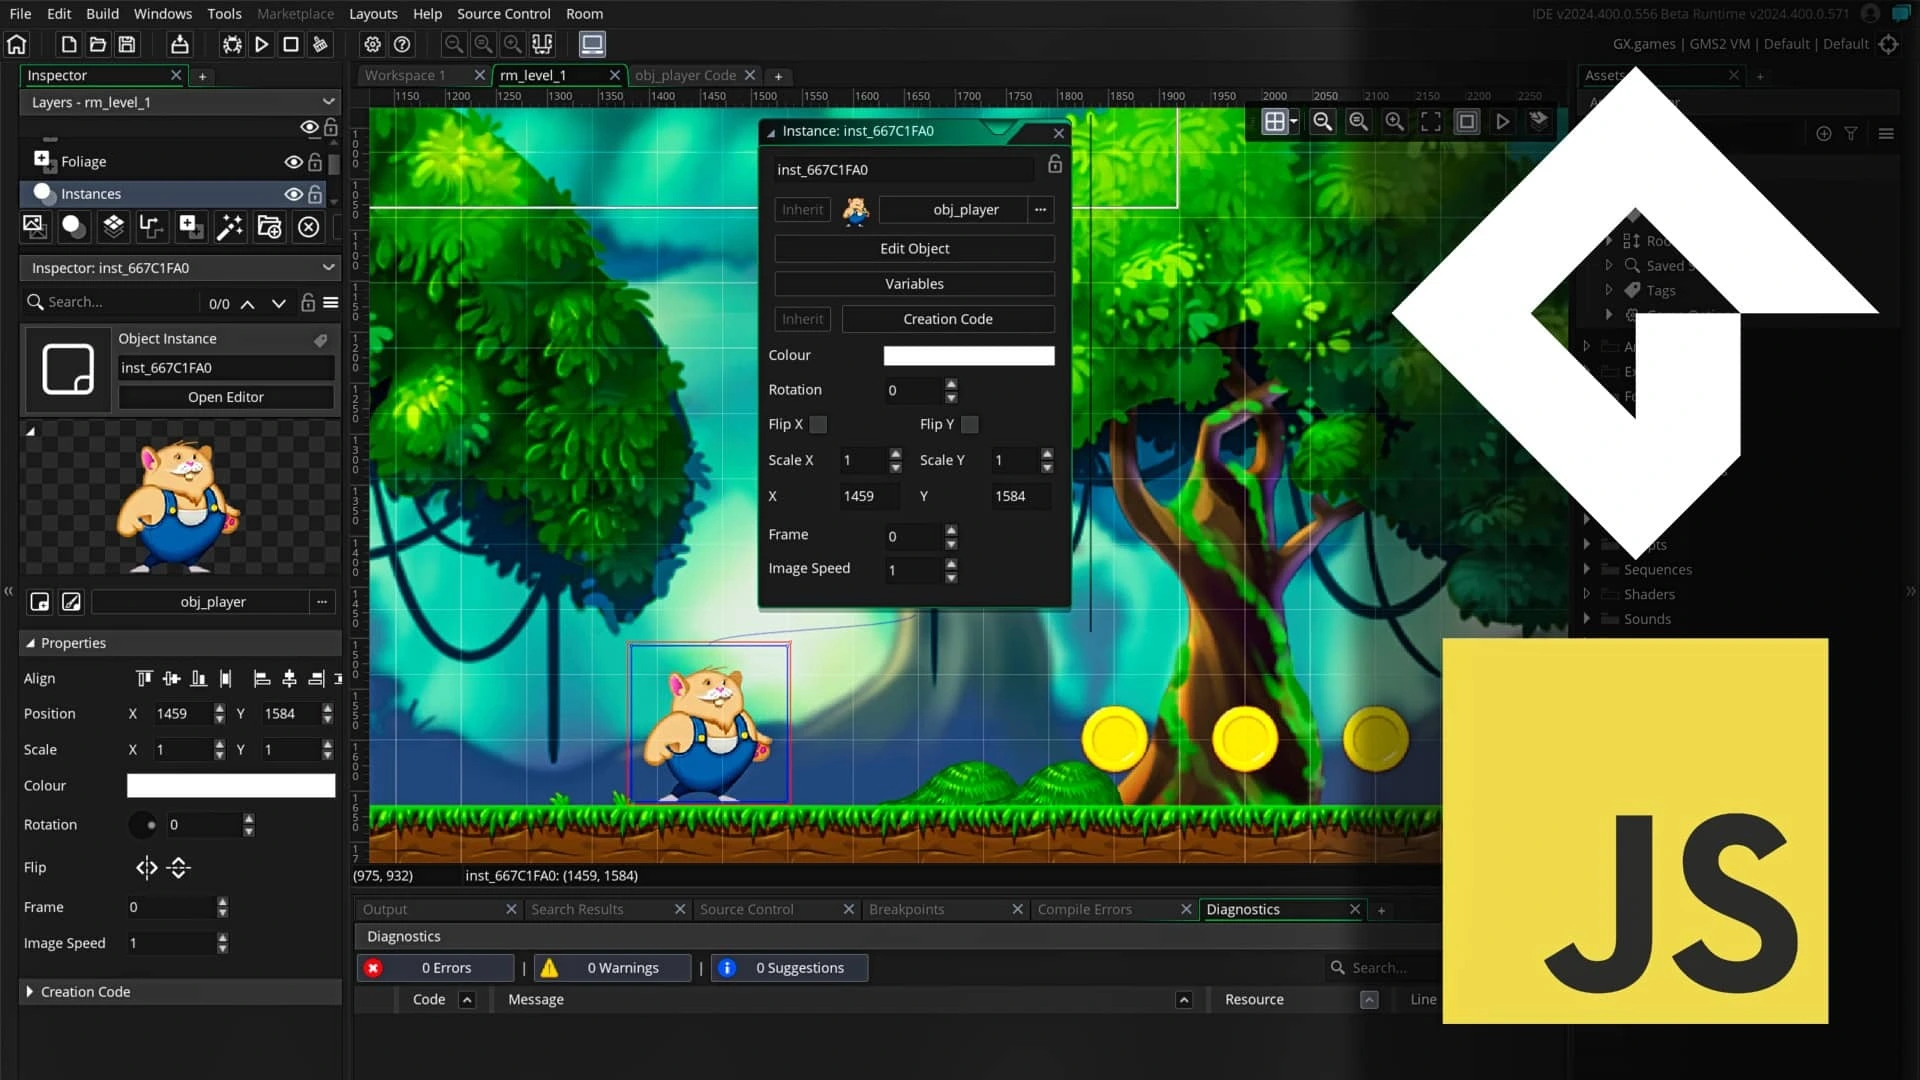Delete the selected layer
Screen dimensions: 1920x1080
tap(309, 227)
